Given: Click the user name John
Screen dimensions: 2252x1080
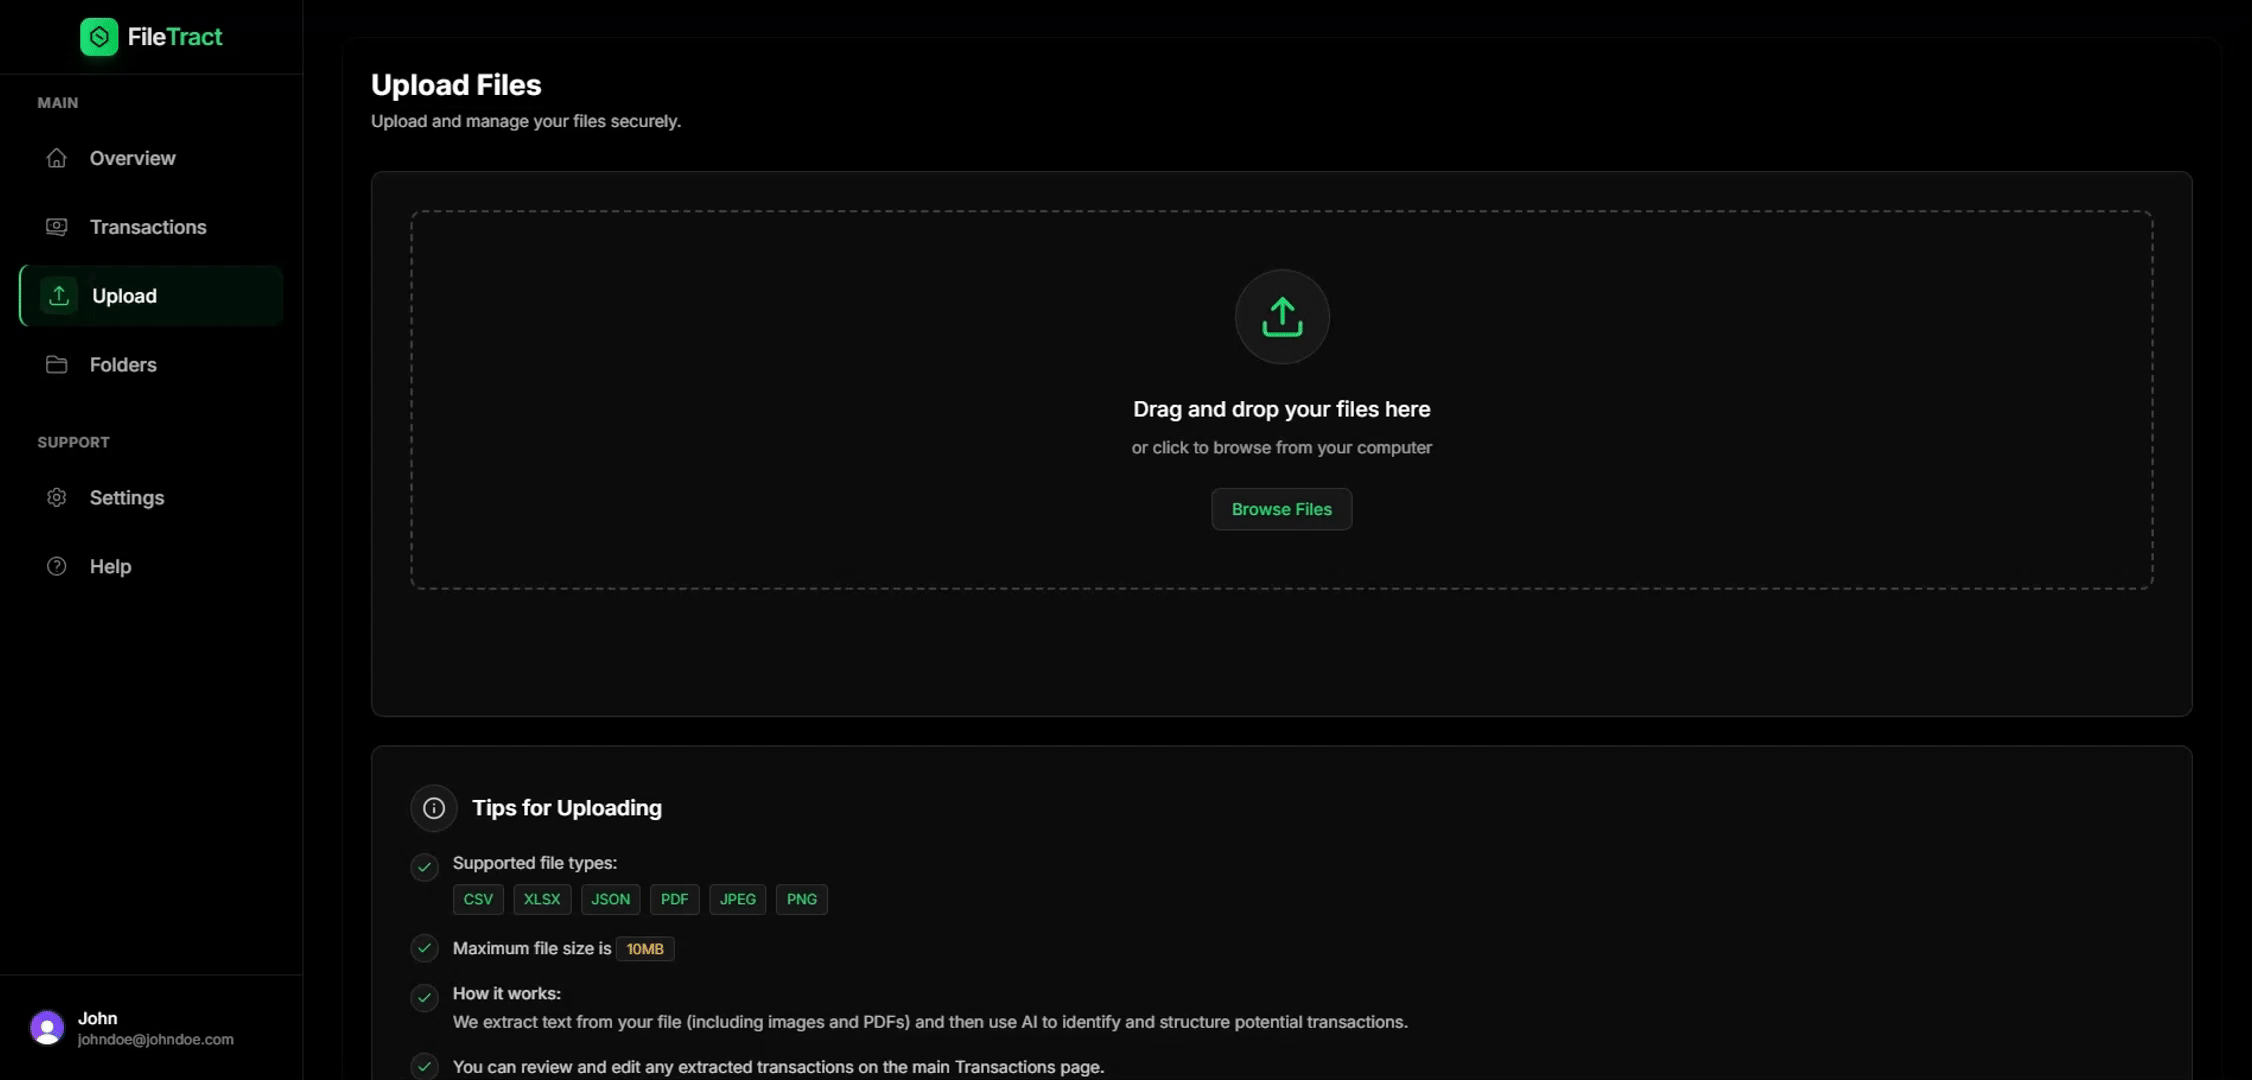Looking at the screenshot, I should click(98, 1018).
